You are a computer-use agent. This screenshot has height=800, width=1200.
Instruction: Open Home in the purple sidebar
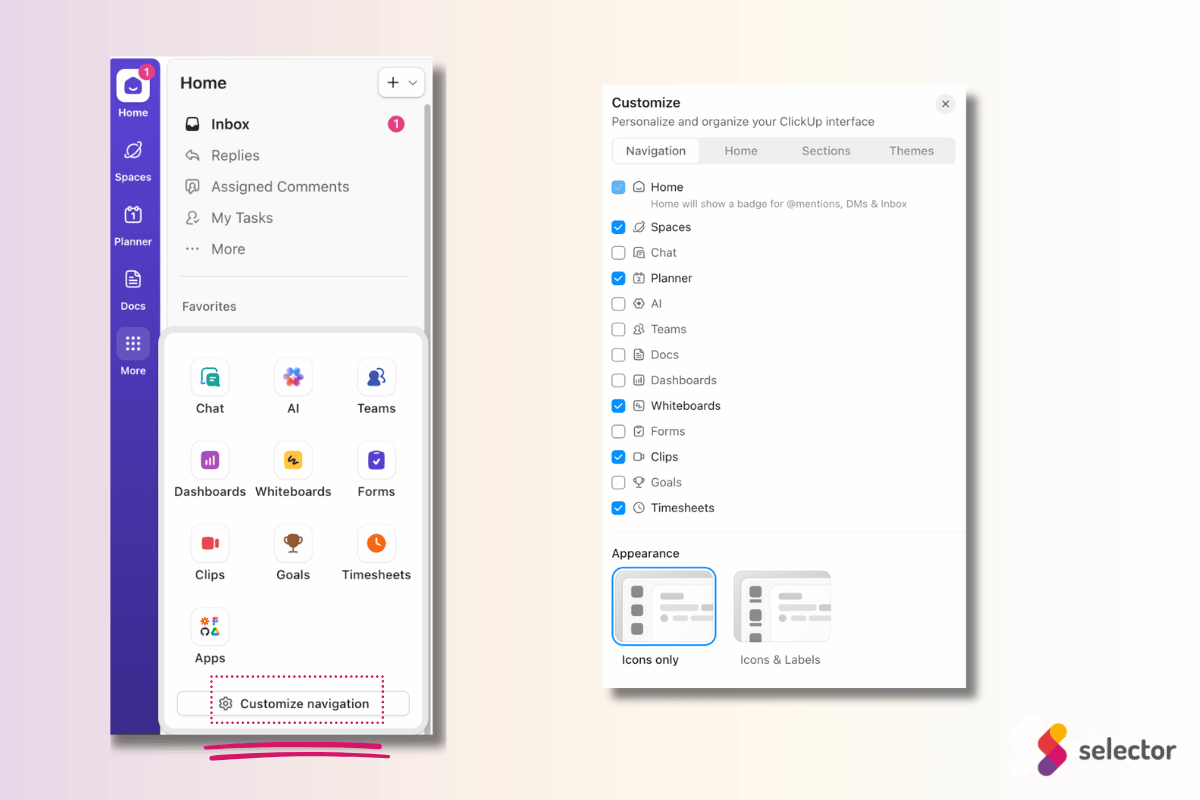click(133, 94)
